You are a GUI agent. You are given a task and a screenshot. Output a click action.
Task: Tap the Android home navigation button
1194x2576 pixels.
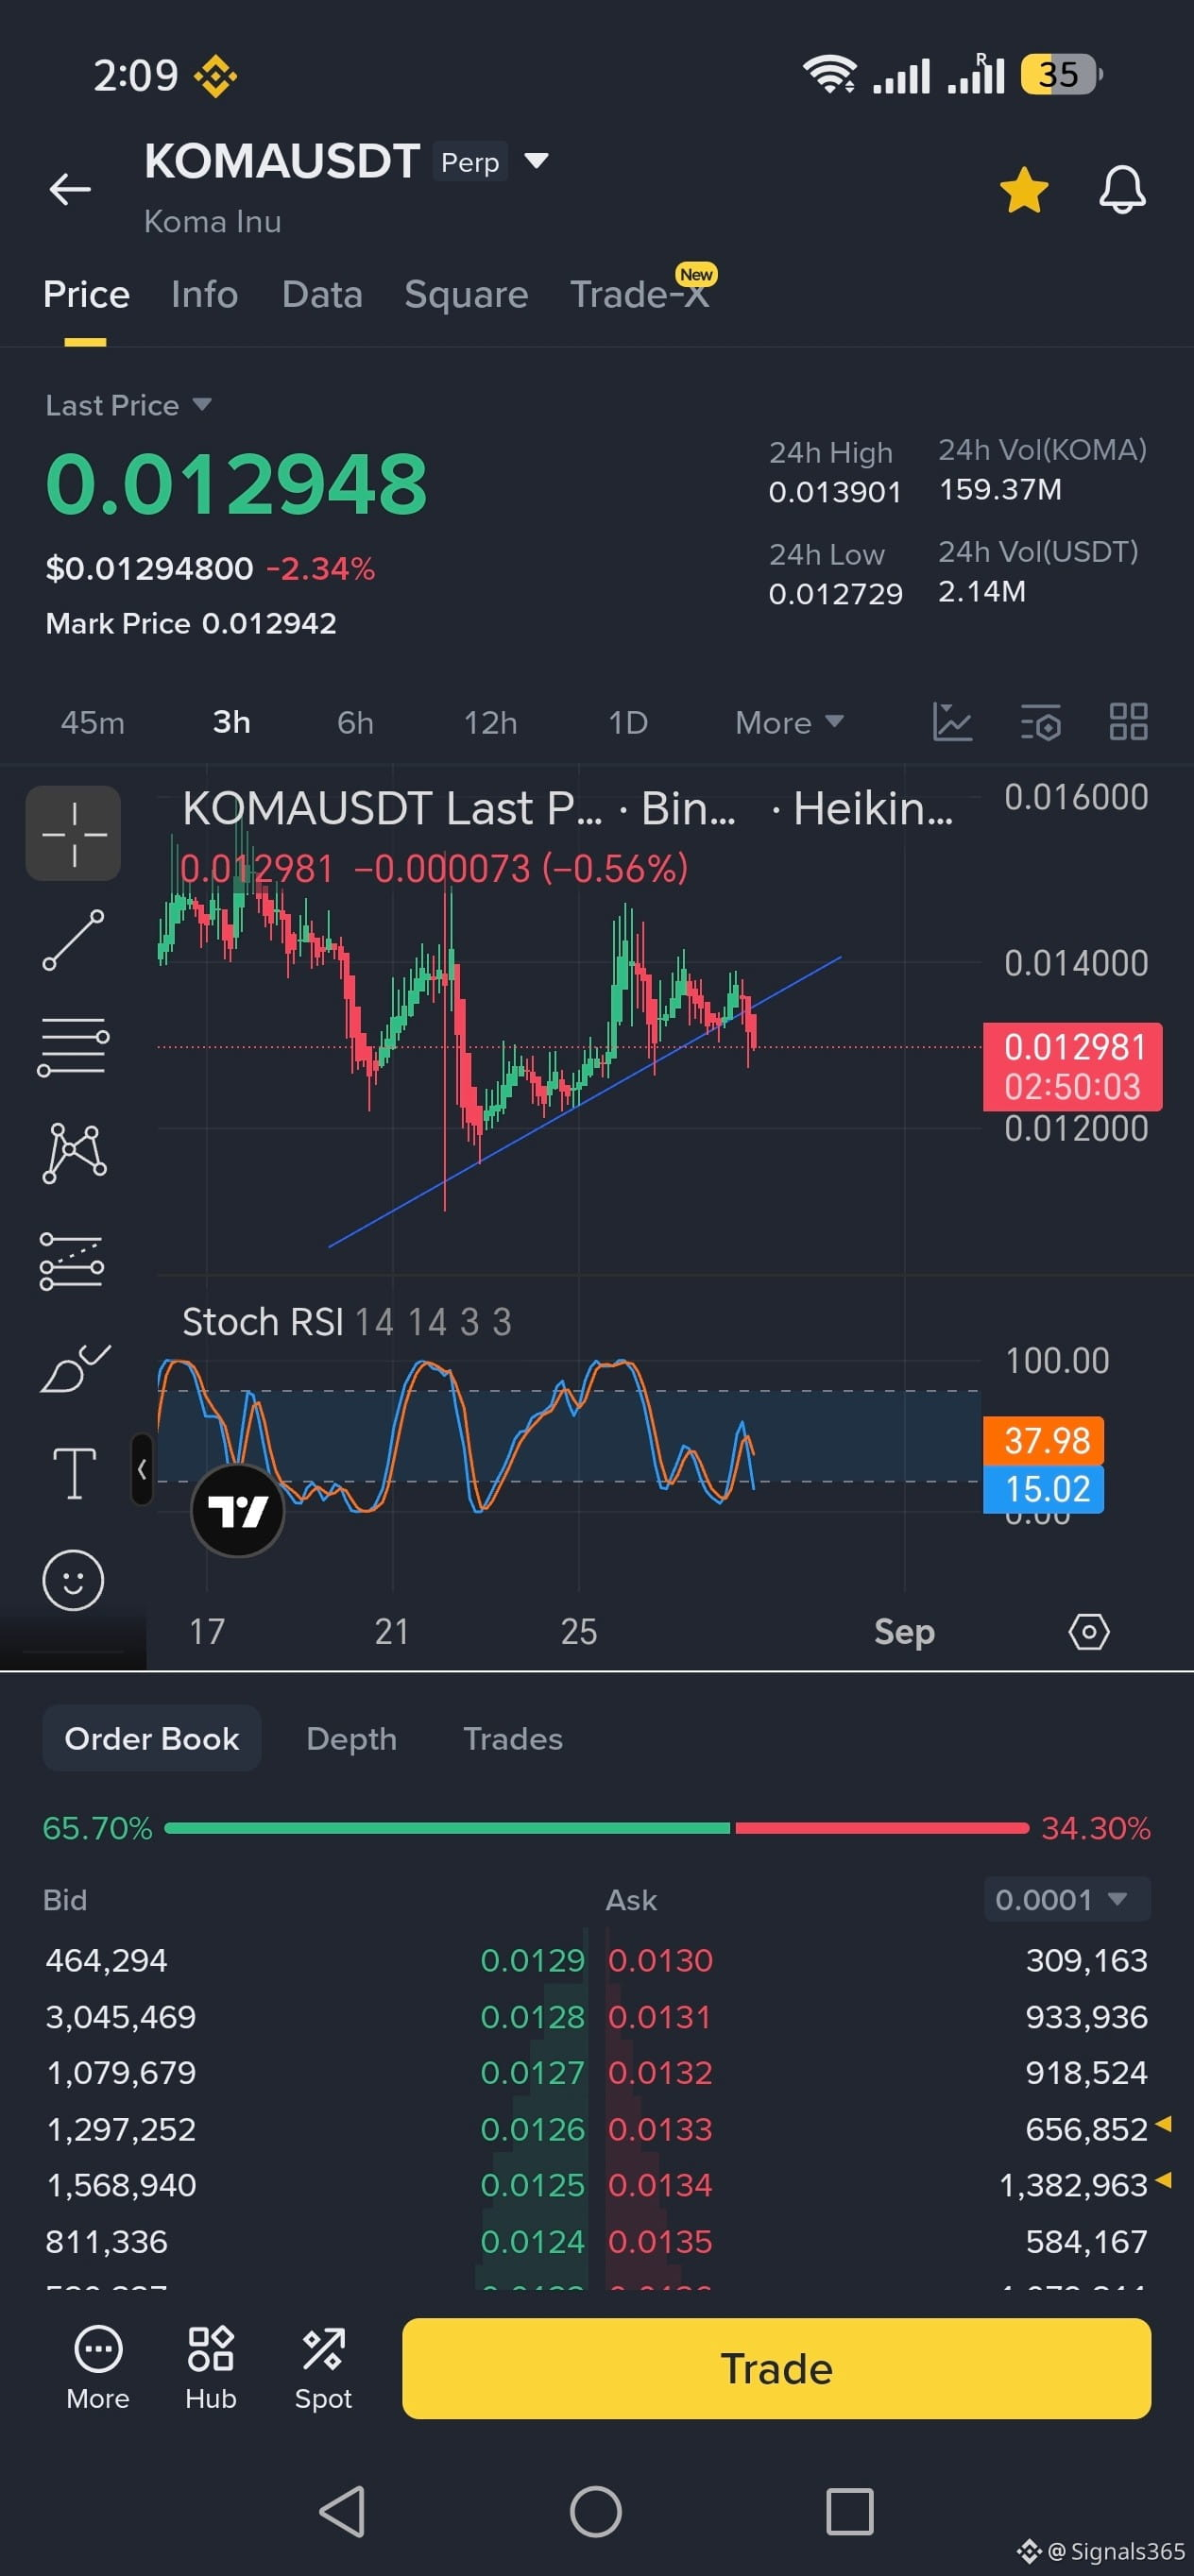(x=596, y=2511)
